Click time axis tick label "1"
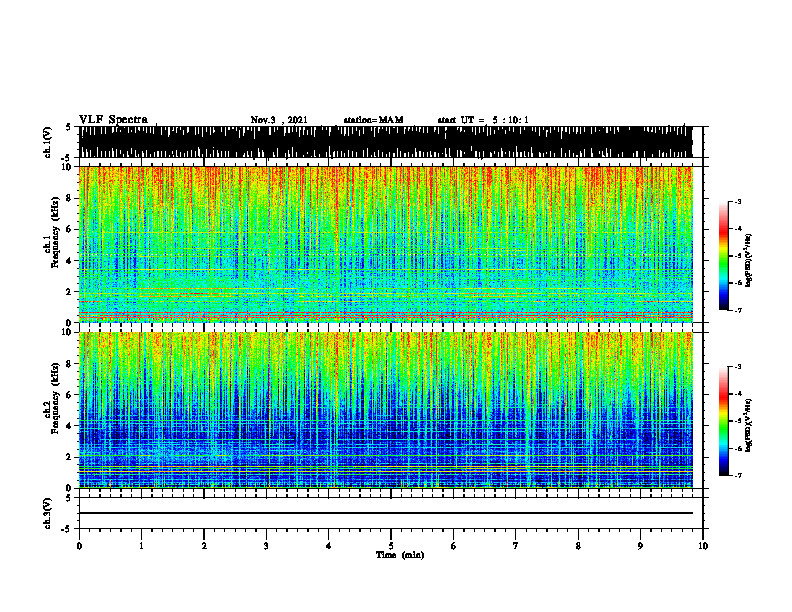 (141, 546)
